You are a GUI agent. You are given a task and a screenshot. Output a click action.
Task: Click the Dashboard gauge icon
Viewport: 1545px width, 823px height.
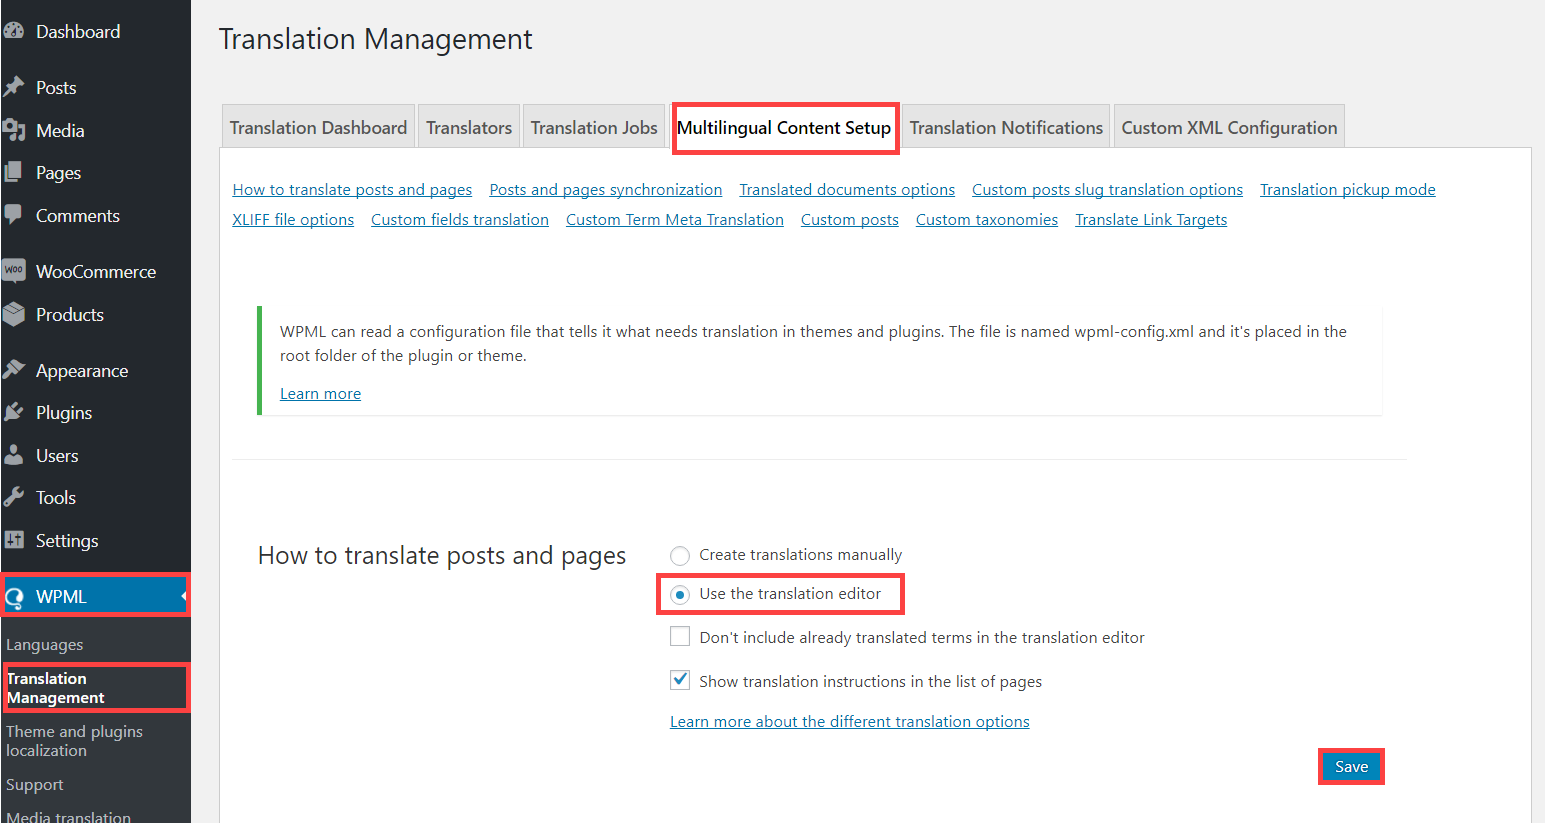[13, 31]
